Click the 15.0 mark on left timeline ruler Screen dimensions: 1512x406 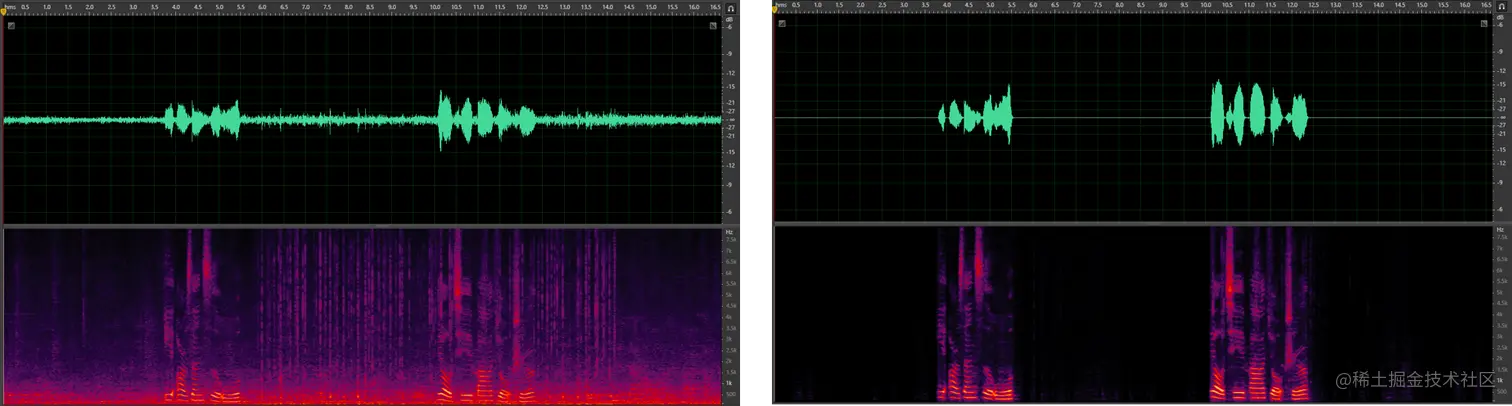(651, 6)
